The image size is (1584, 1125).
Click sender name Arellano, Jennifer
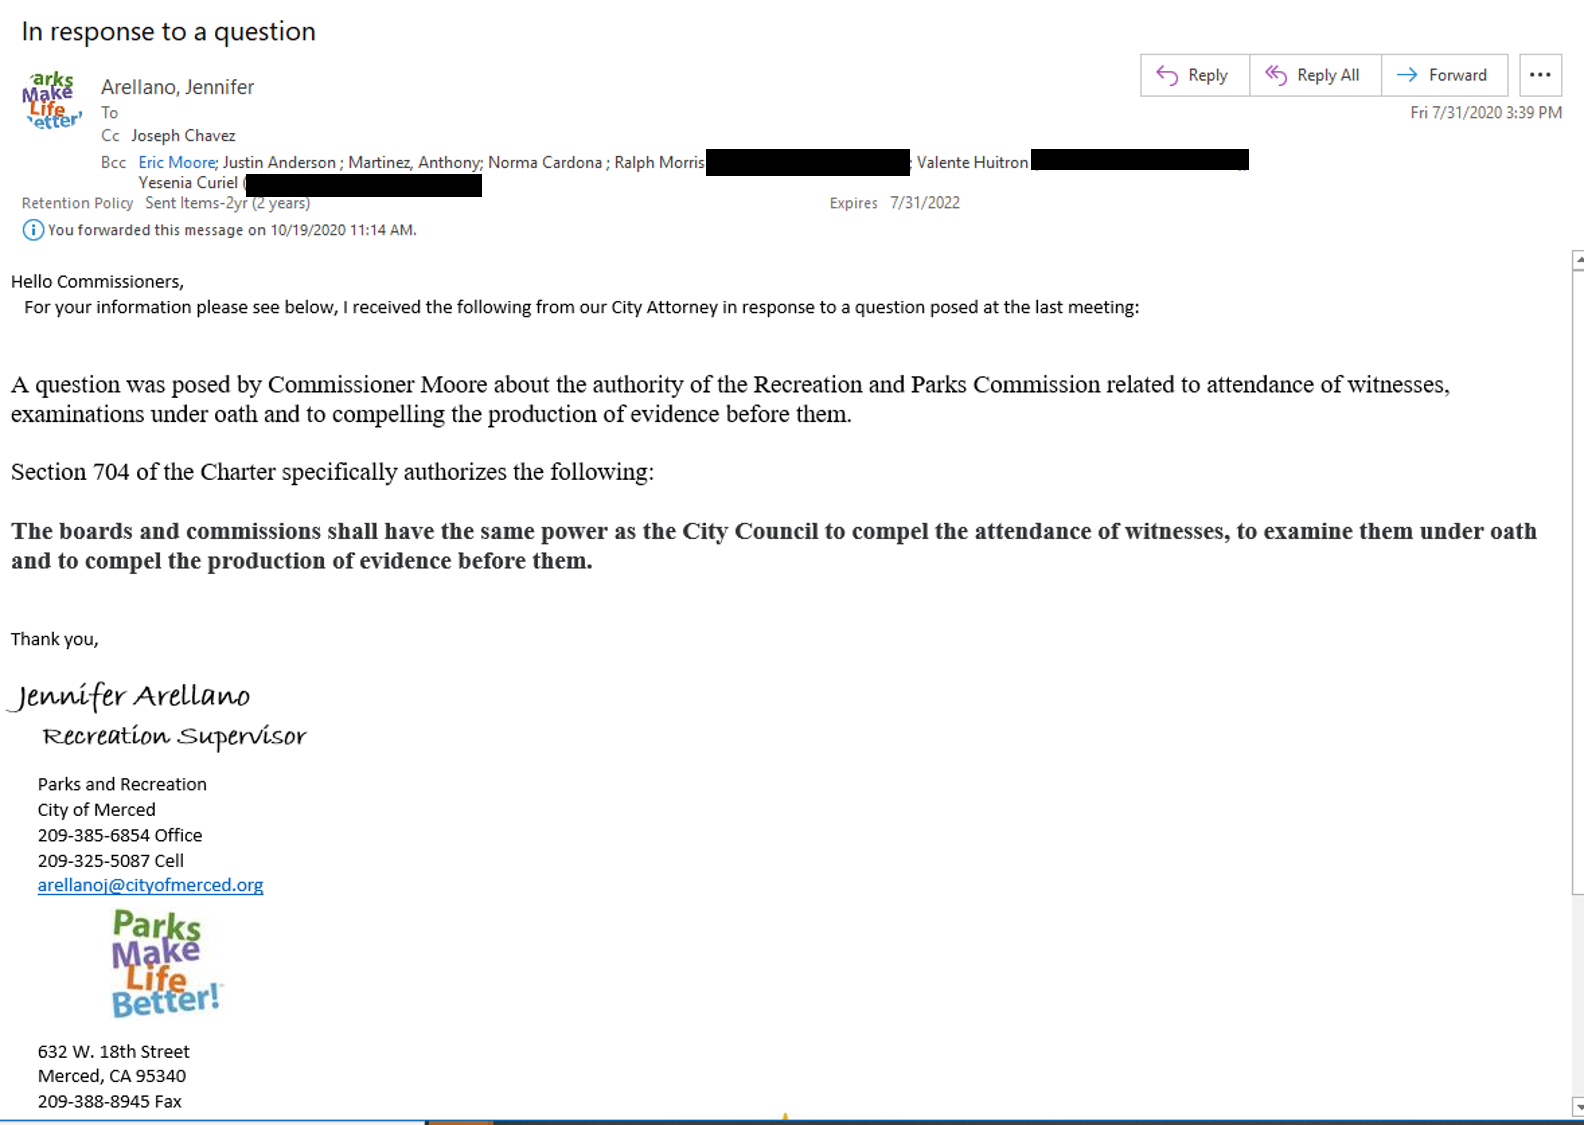[177, 87]
